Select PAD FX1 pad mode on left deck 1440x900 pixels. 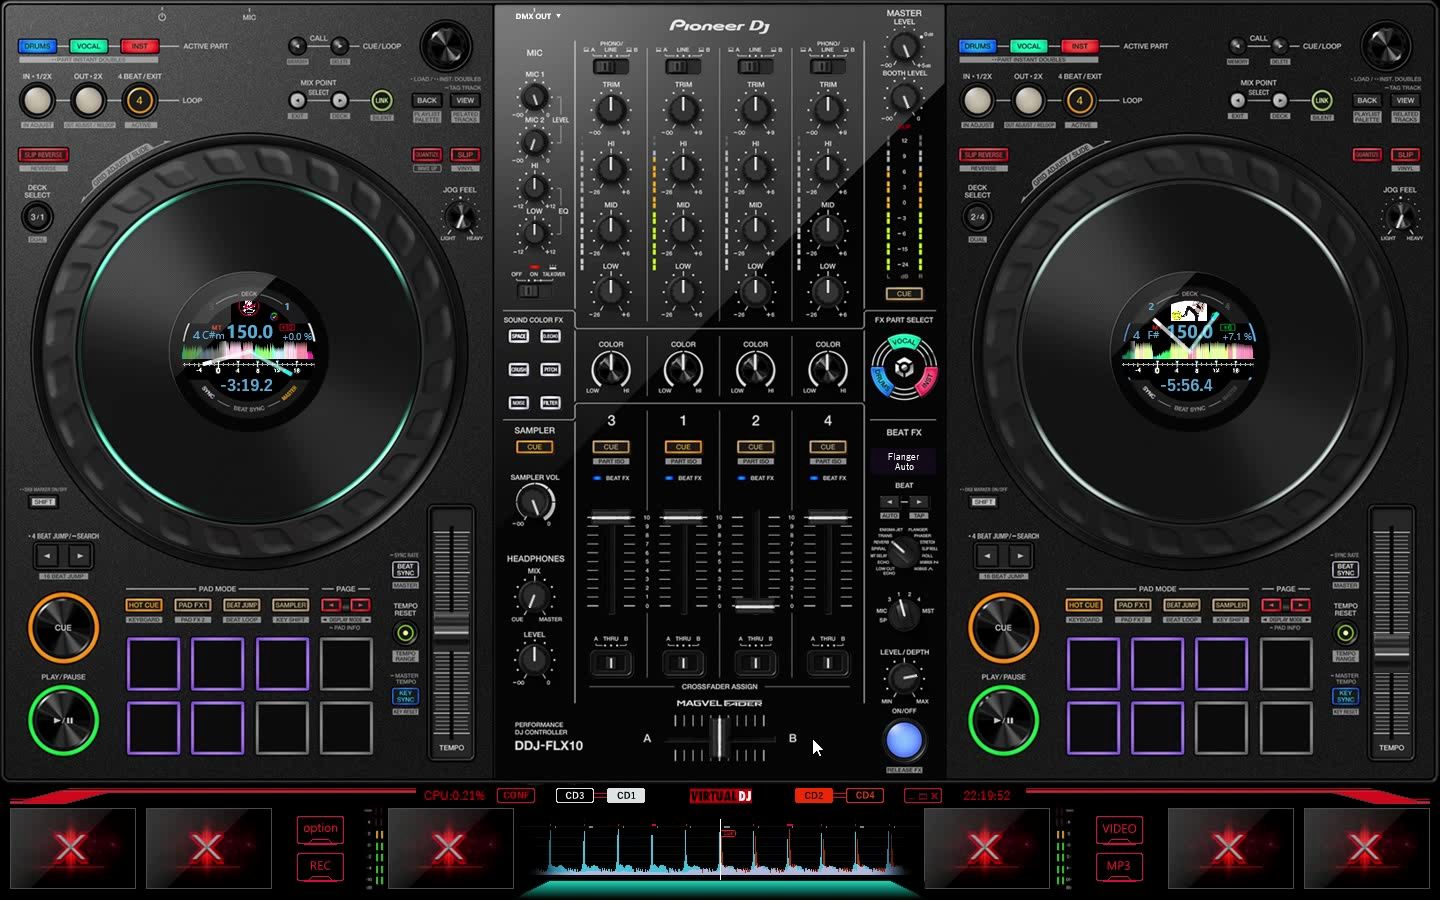193,605
